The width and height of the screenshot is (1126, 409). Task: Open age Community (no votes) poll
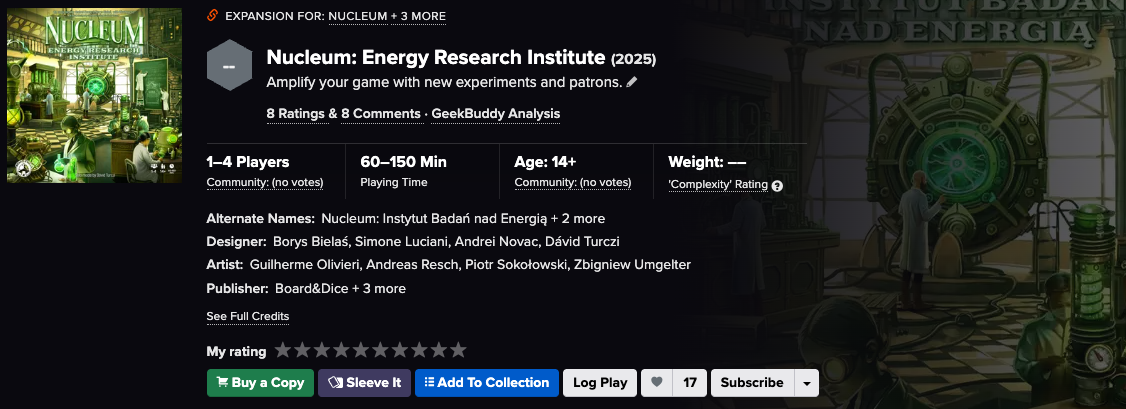tap(573, 182)
